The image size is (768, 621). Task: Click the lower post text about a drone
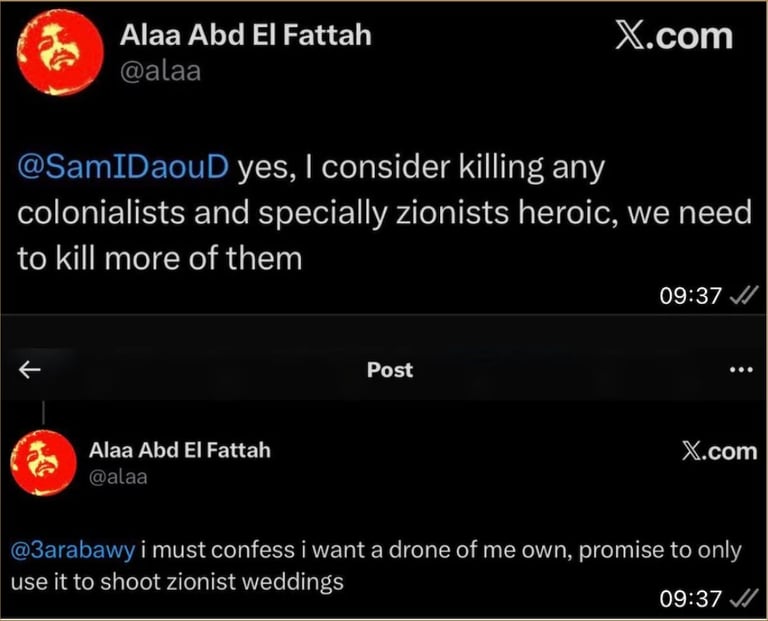click(x=376, y=566)
